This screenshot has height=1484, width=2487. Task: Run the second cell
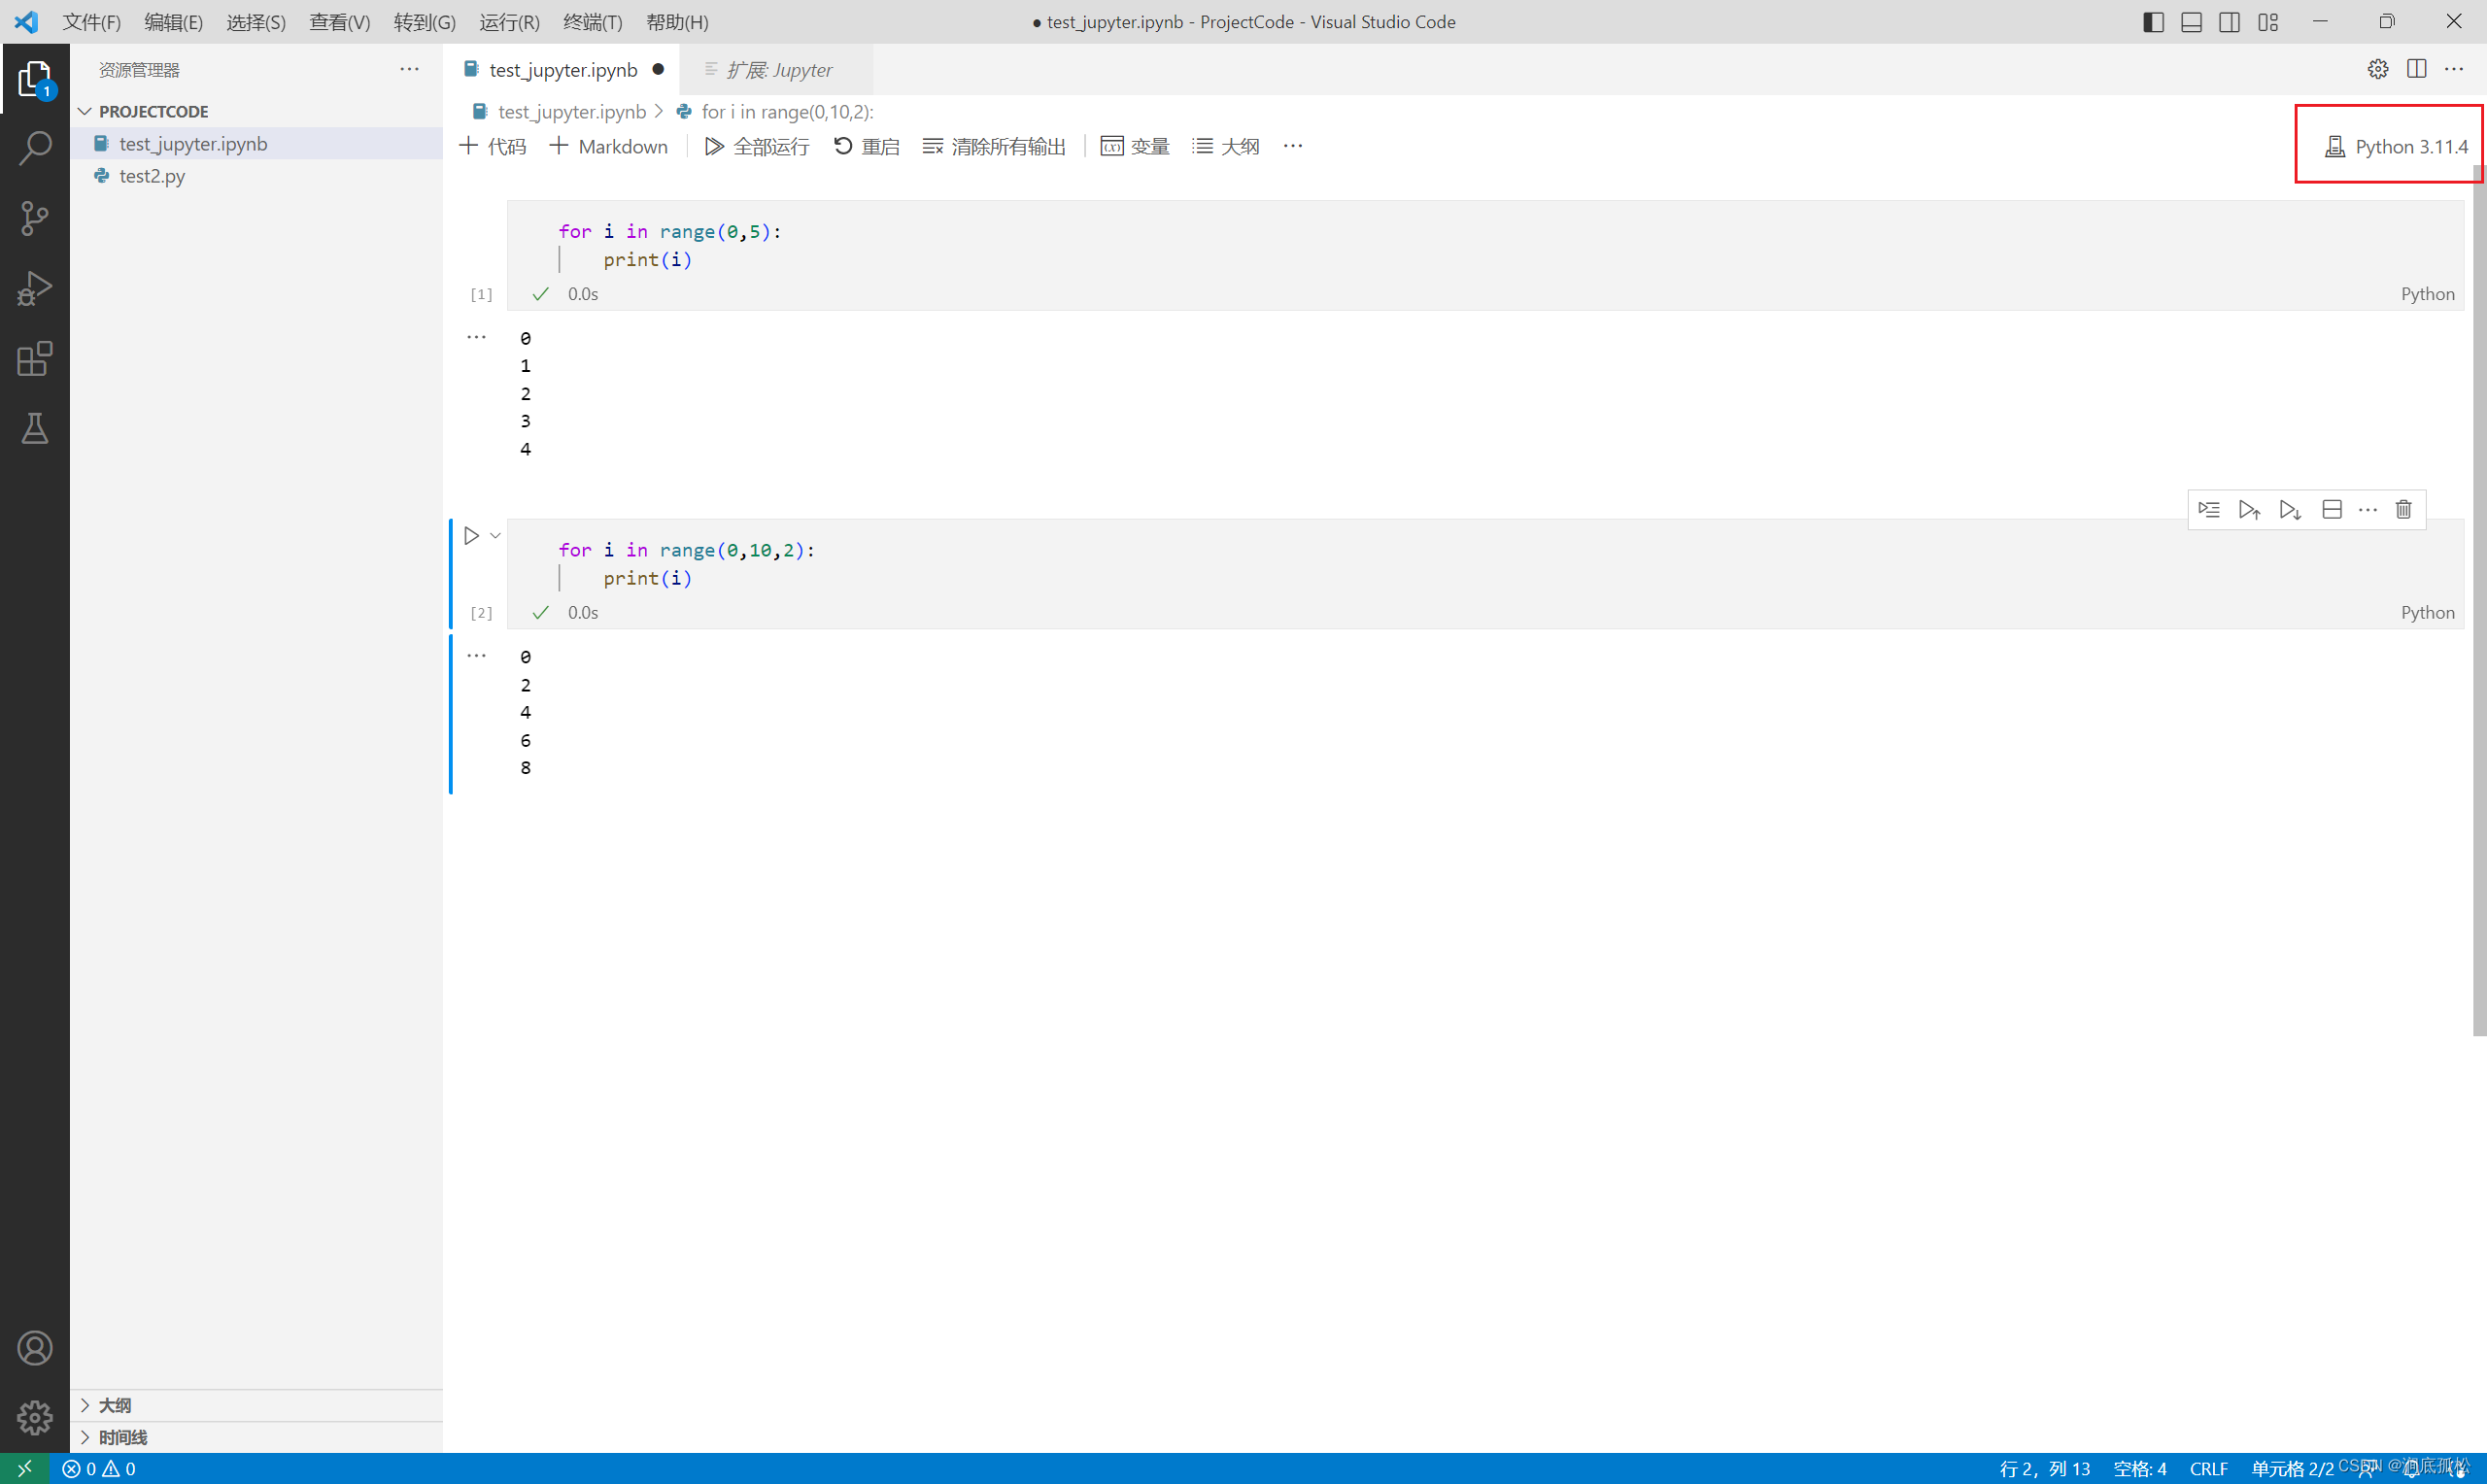tap(471, 536)
